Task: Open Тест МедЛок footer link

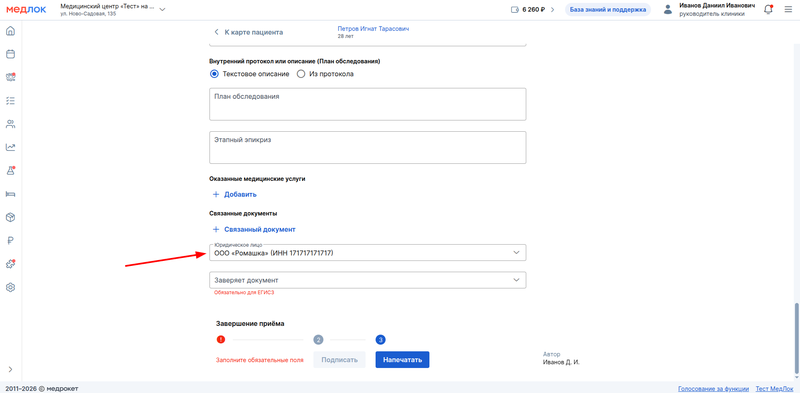Action: [774, 389]
